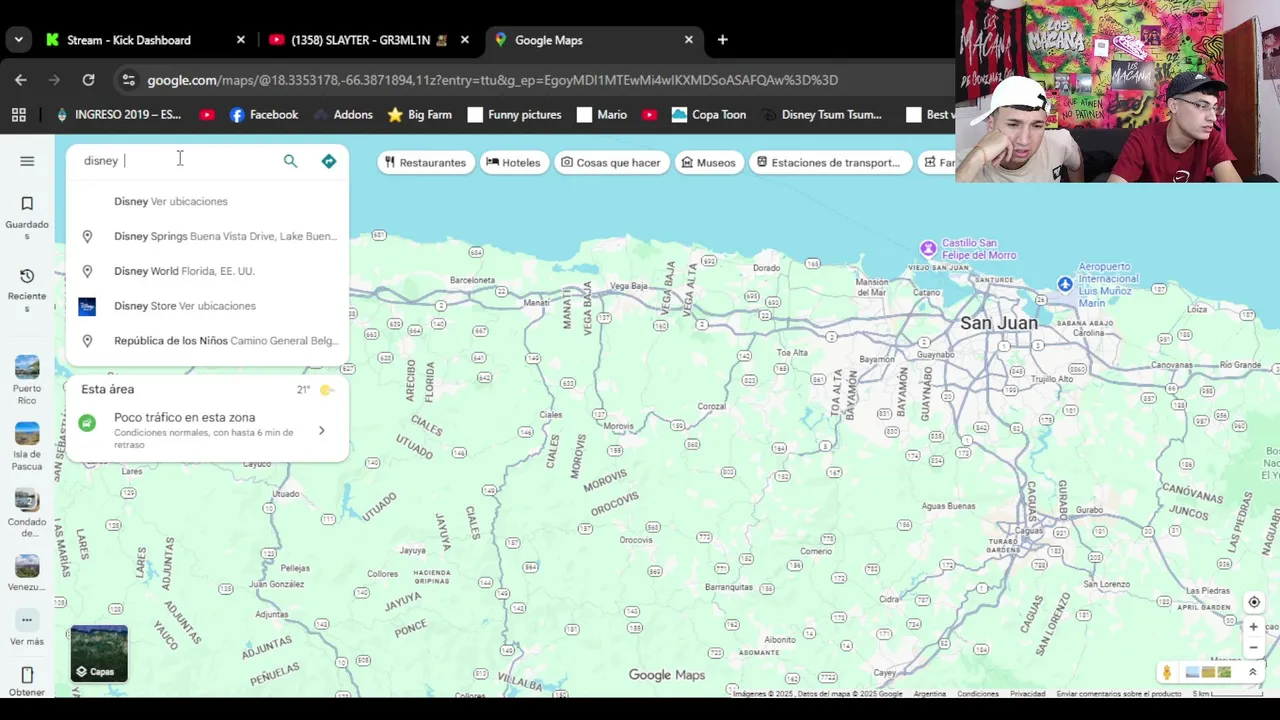Open the Big Farm bookmark
1280x720 pixels.
(419, 115)
